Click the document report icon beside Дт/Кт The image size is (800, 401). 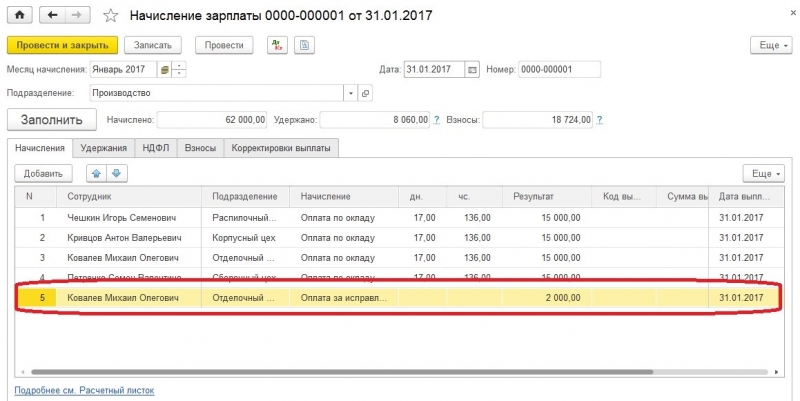click(x=304, y=45)
